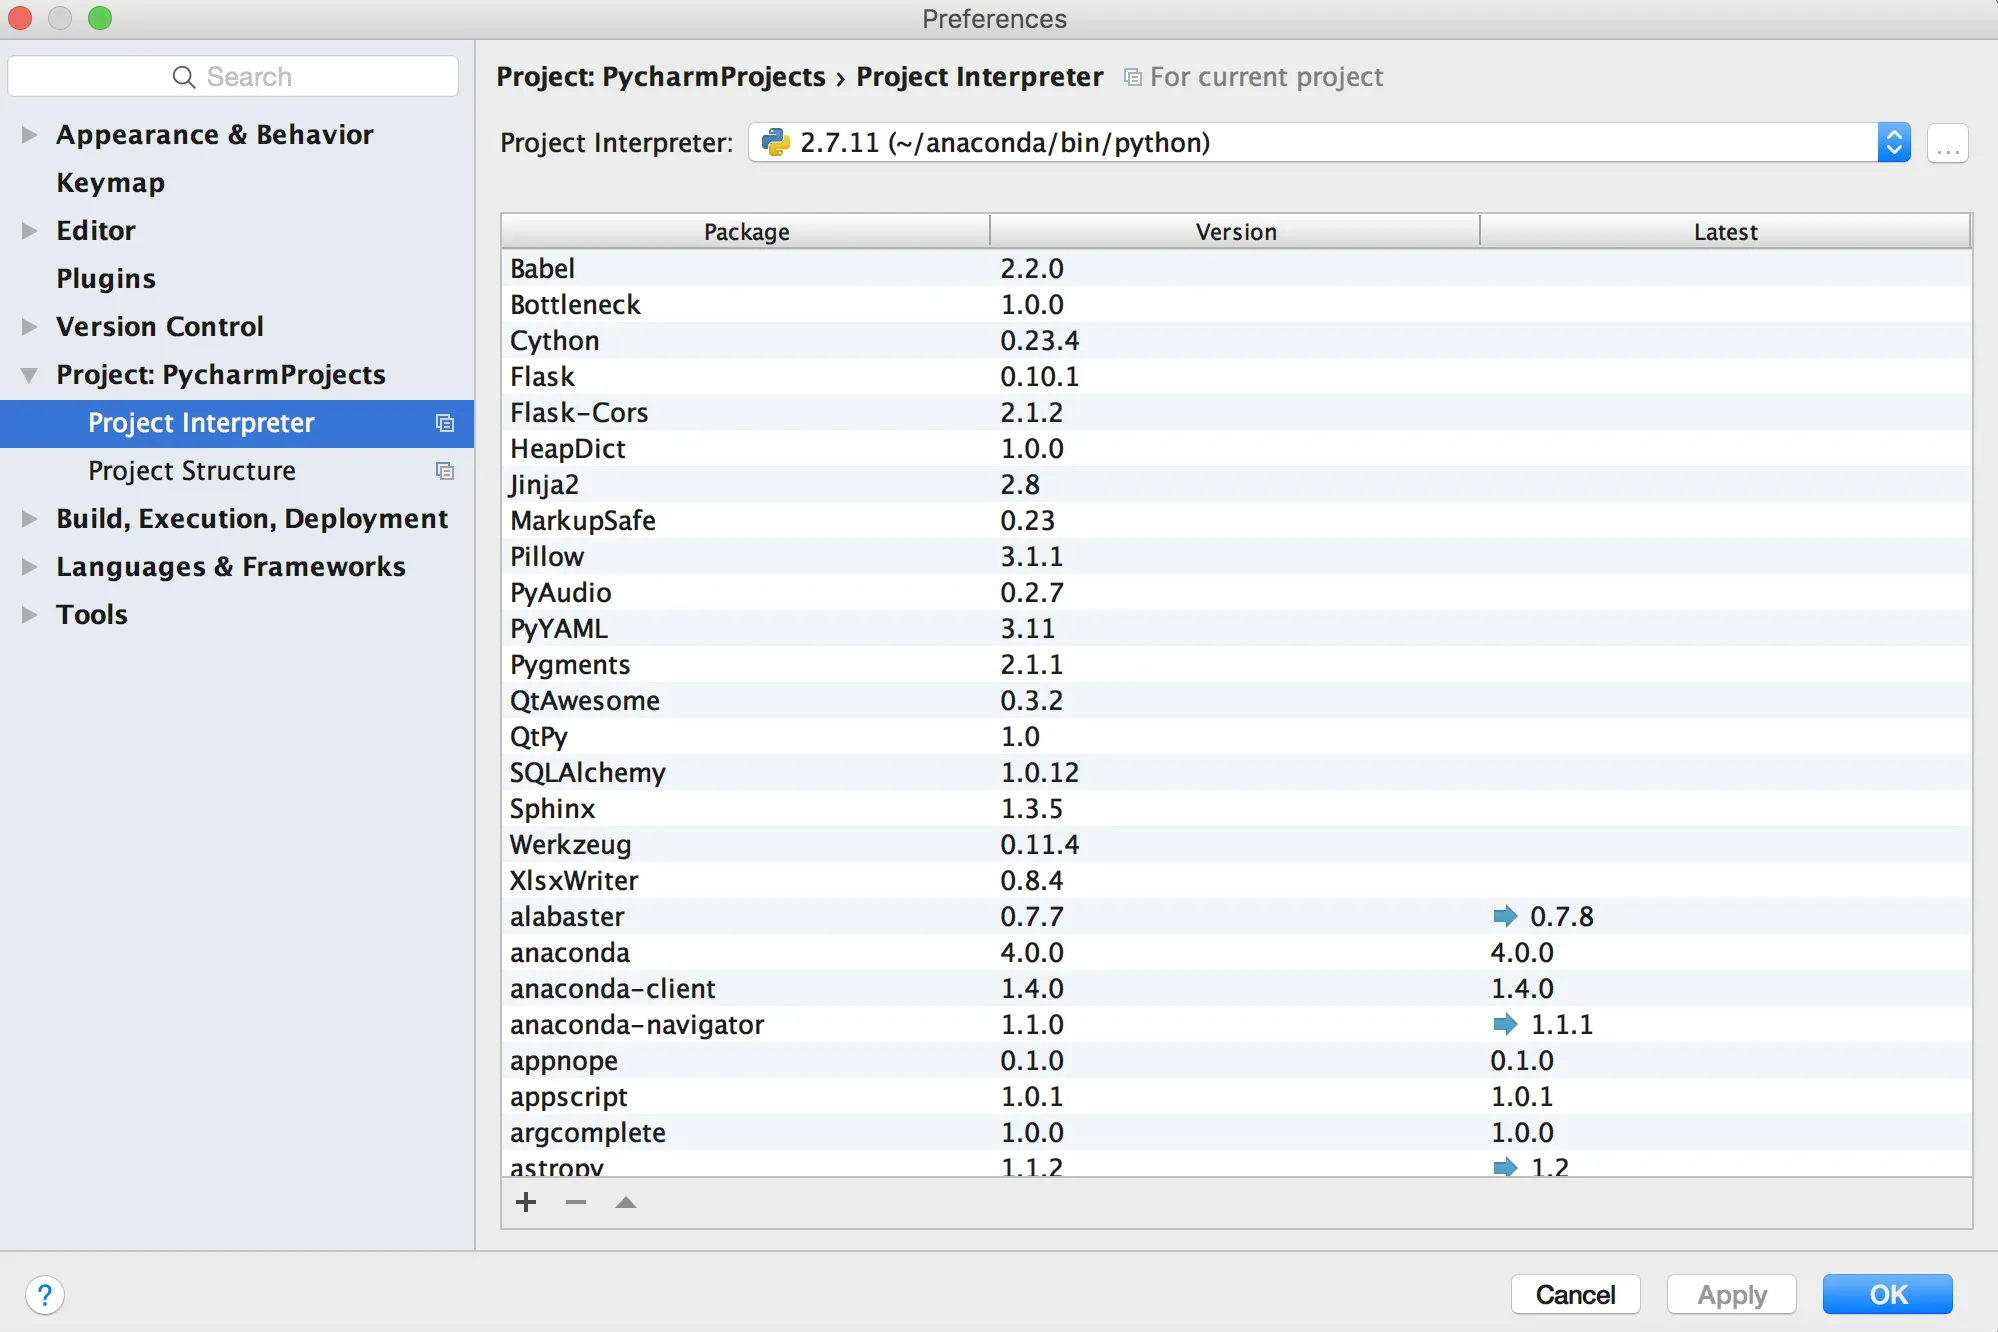Select the anaconda-navigator package row
This screenshot has height=1332, width=1998.
(637, 1025)
